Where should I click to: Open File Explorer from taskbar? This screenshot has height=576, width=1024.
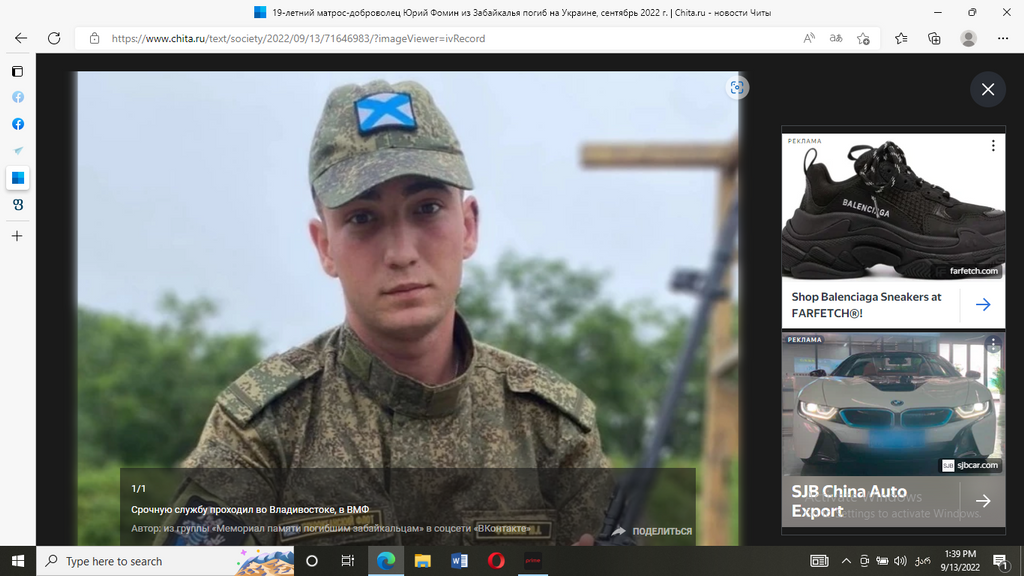(x=423, y=561)
